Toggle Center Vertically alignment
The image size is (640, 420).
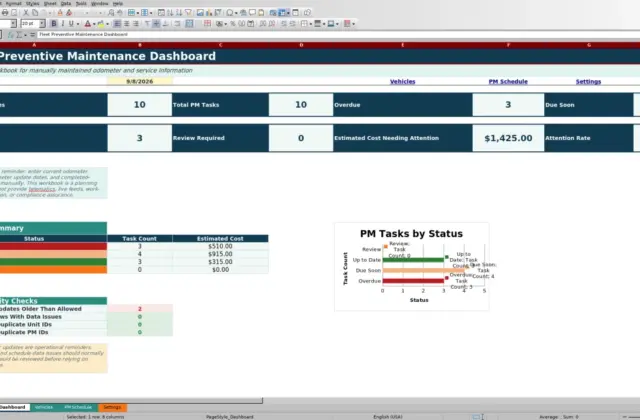click(x=156, y=24)
